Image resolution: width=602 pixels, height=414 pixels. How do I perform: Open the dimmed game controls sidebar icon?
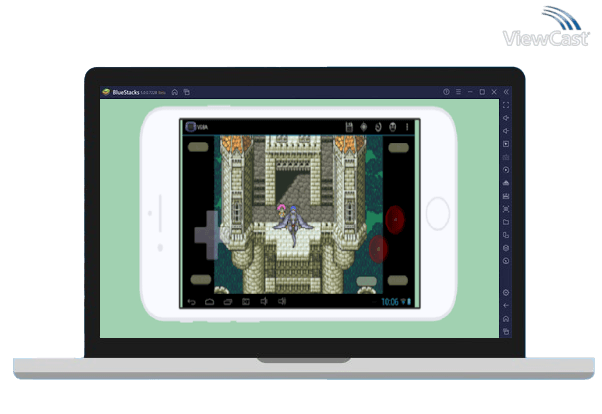[x=506, y=157]
